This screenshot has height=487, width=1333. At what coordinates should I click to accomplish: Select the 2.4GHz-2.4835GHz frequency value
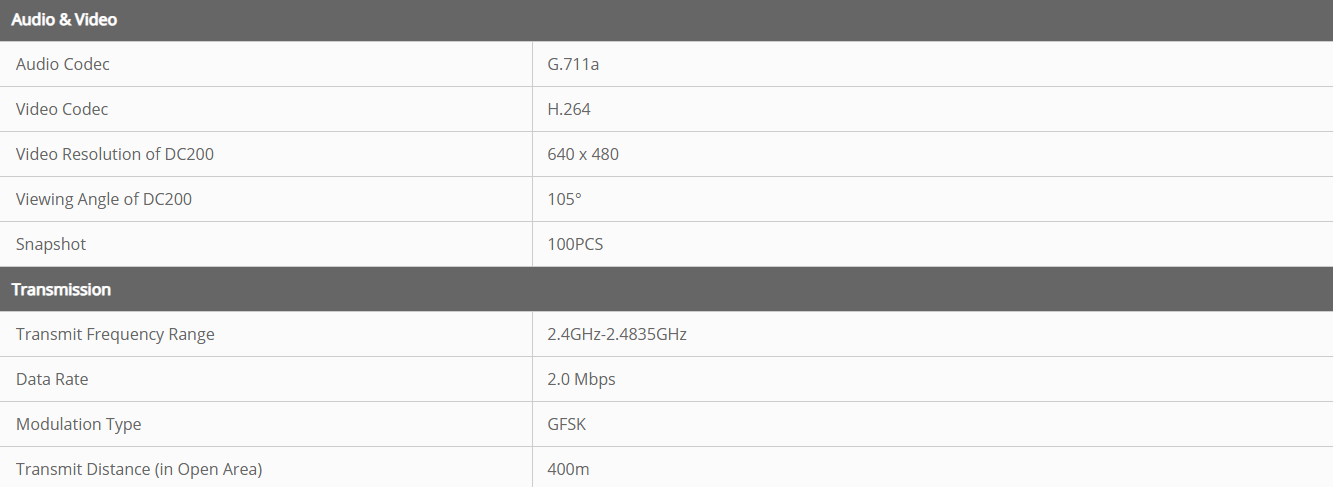(617, 334)
